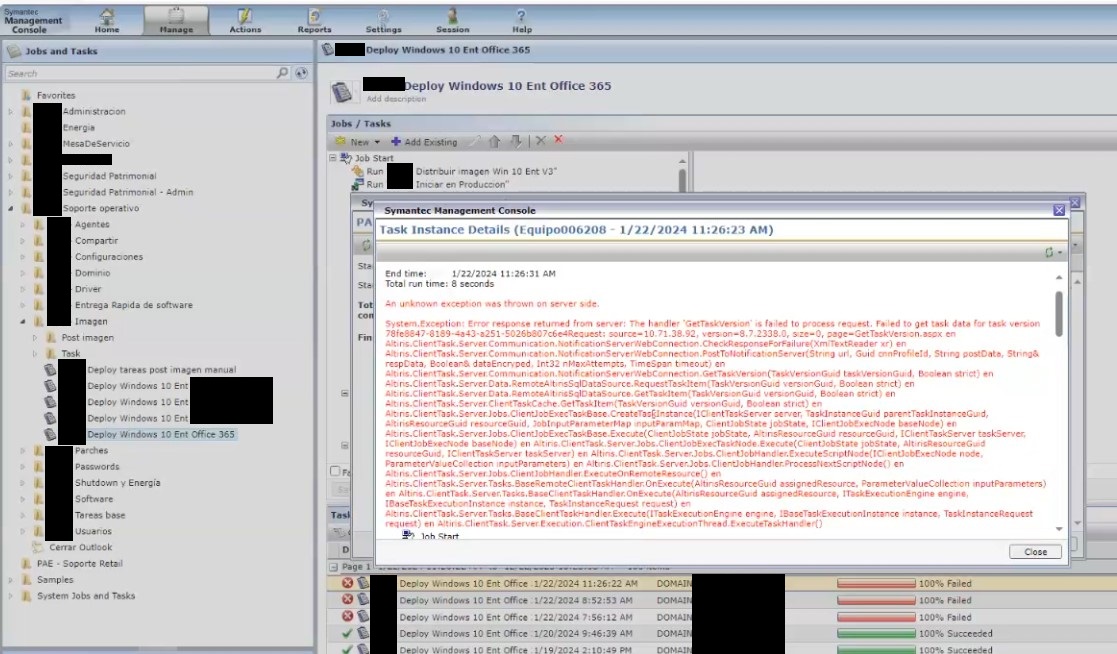Click the red X delete icon
The image size is (1117, 654).
[558, 140]
